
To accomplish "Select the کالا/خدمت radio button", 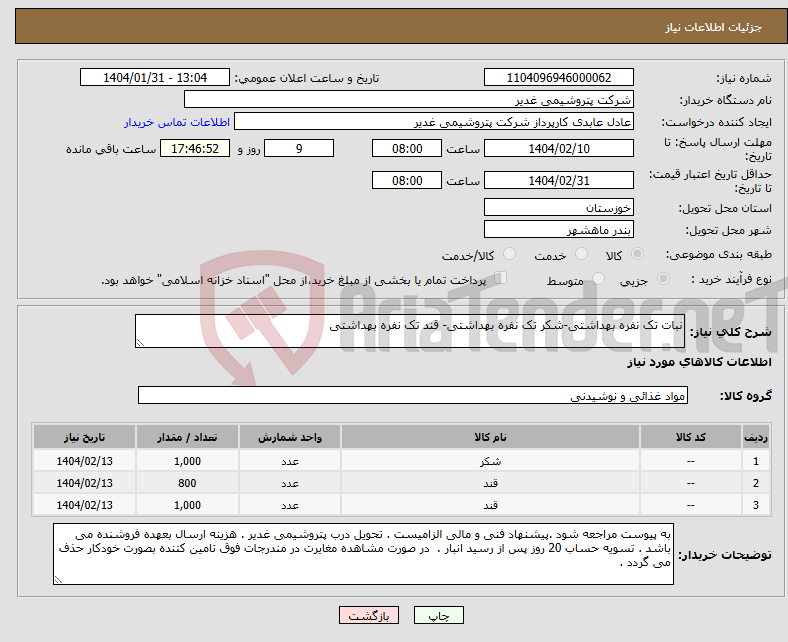I will click(510, 254).
